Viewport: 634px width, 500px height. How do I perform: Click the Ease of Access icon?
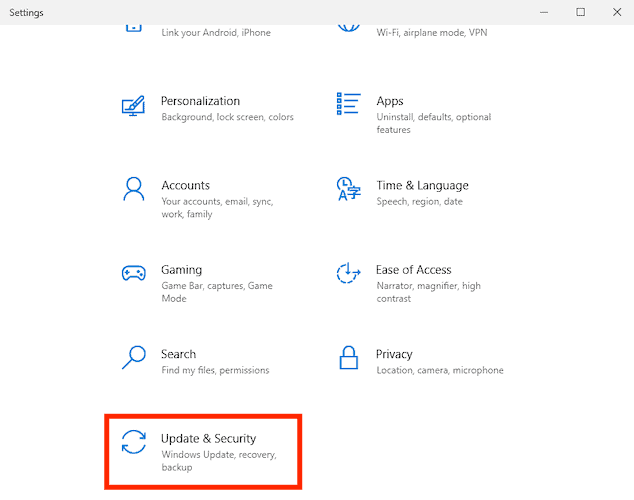click(x=348, y=273)
